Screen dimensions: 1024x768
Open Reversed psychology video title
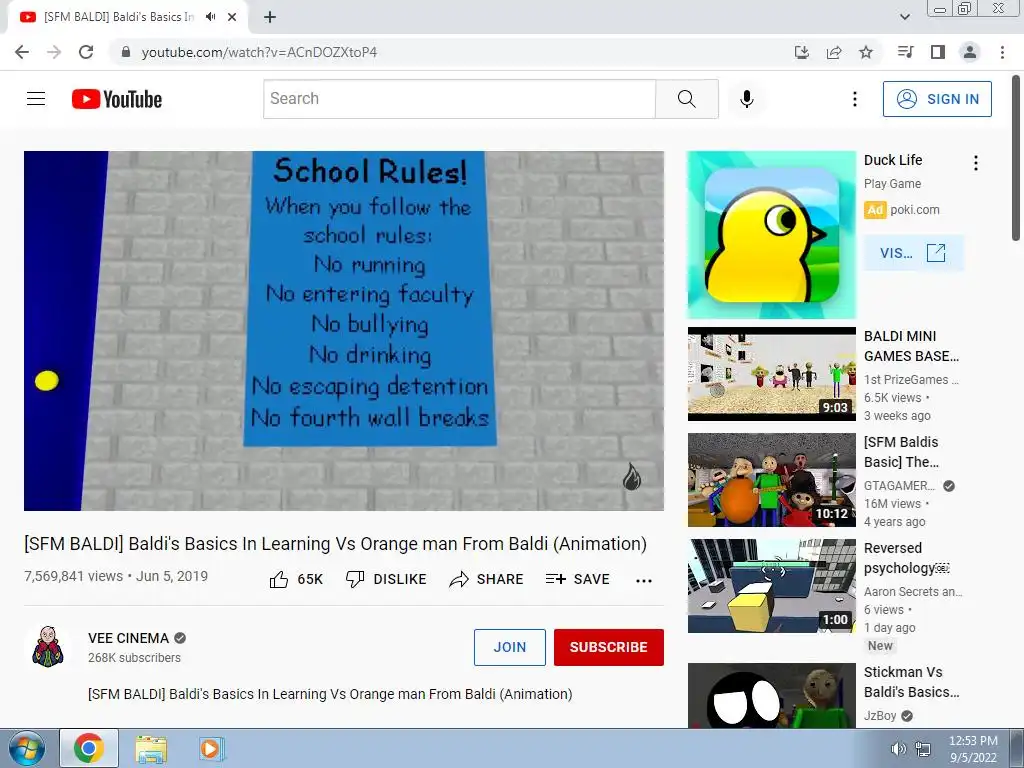[906, 558]
